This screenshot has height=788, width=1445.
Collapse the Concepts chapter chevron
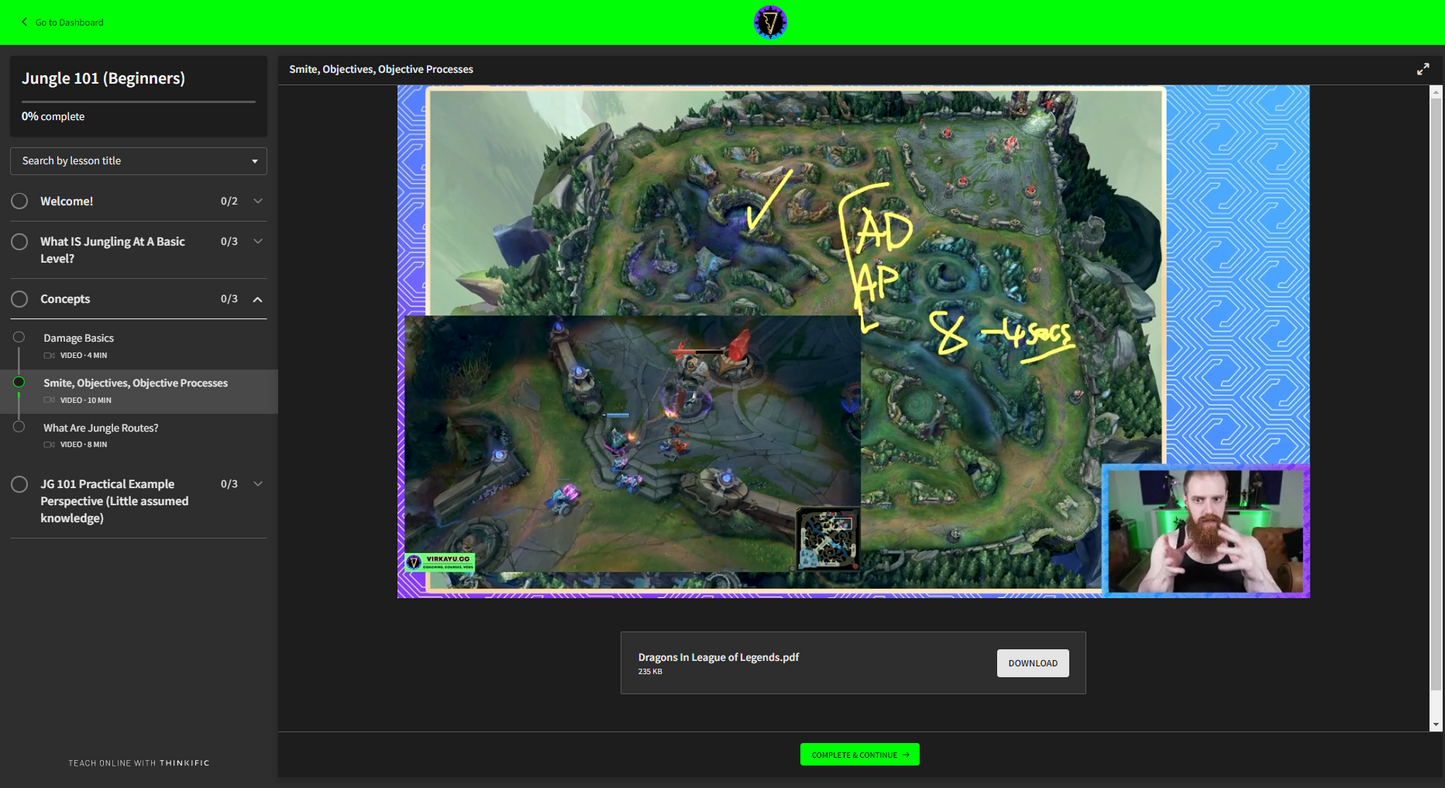click(x=258, y=299)
